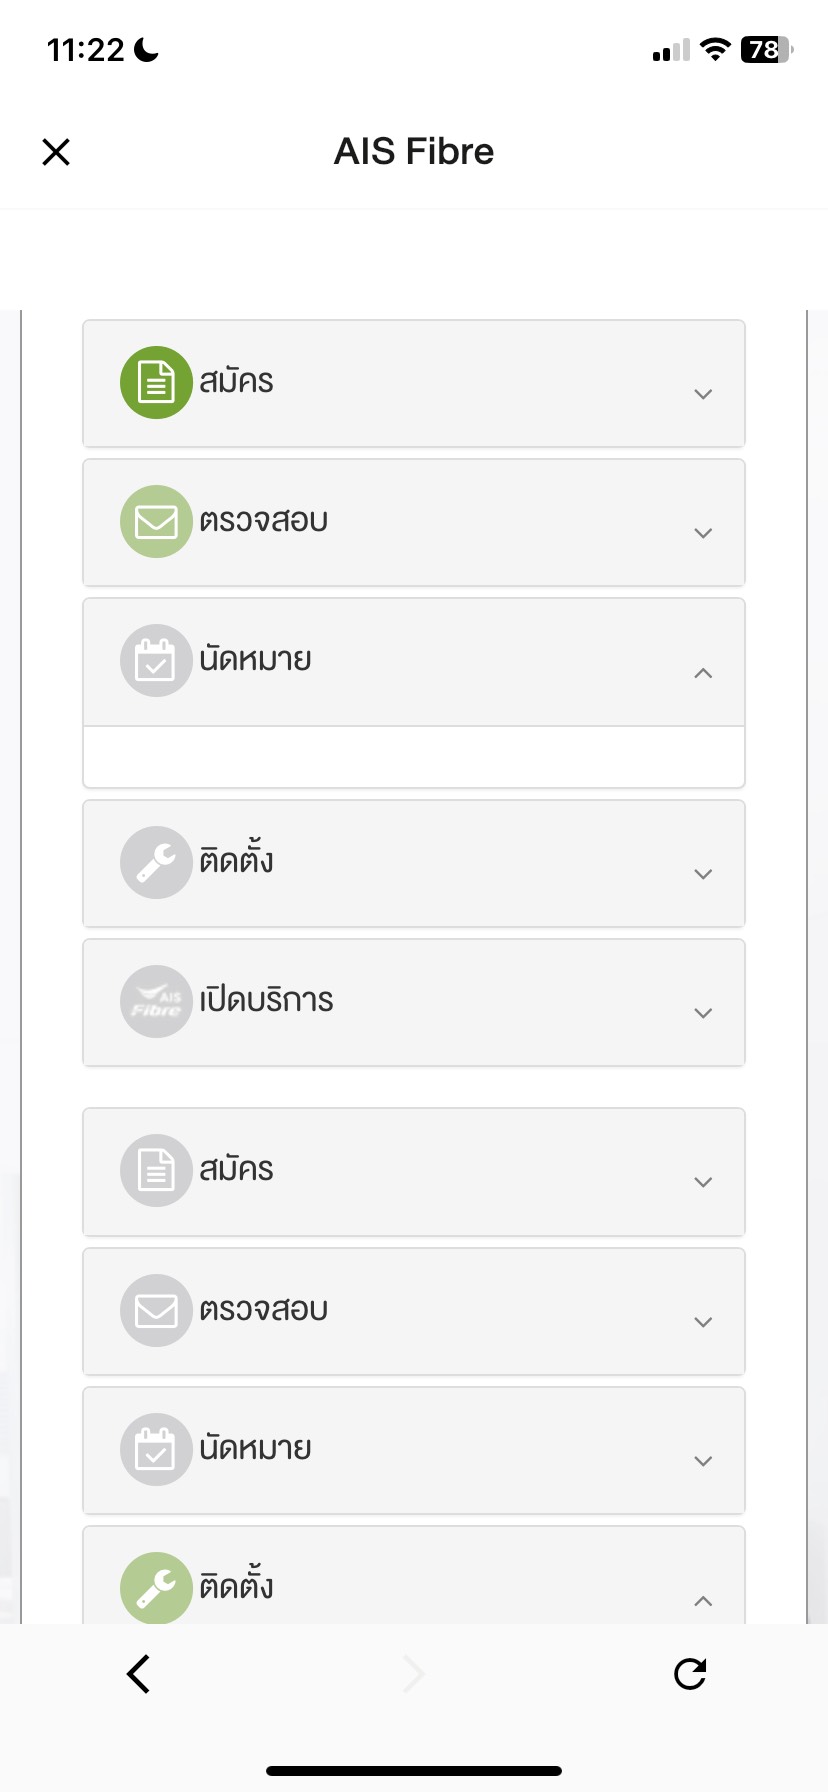Collapse the bottom ติดตั้ง section chevron
Viewport: 828px width, 1792px height.
pyautogui.click(x=703, y=1601)
